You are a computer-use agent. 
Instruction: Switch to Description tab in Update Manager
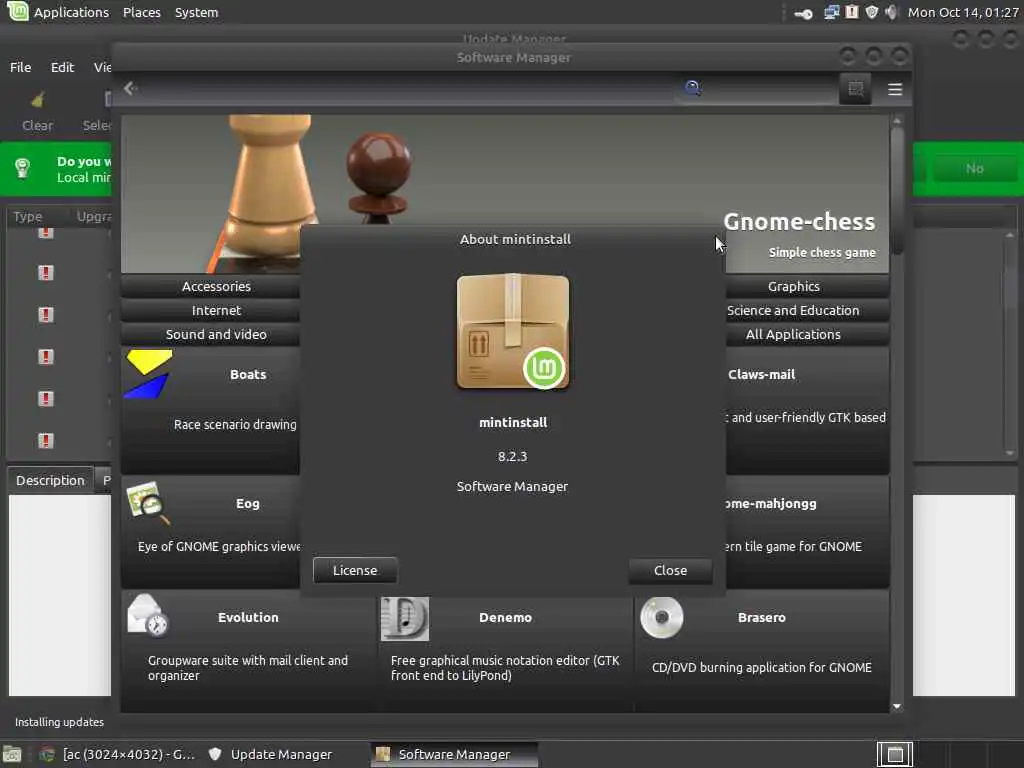[50, 480]
